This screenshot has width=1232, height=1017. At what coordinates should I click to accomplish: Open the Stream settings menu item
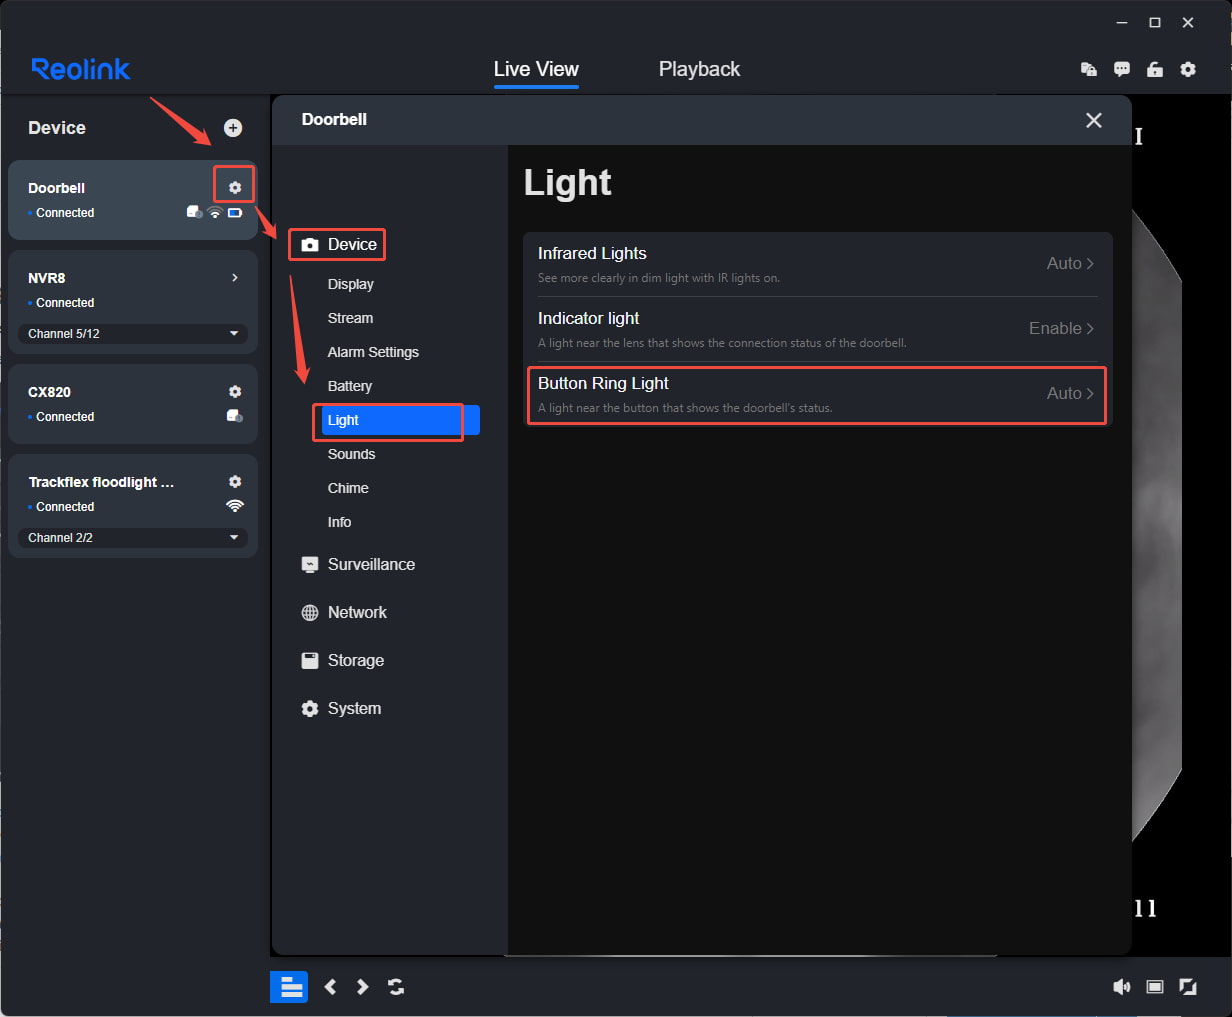pyautogui.click(x=350, y=318)
